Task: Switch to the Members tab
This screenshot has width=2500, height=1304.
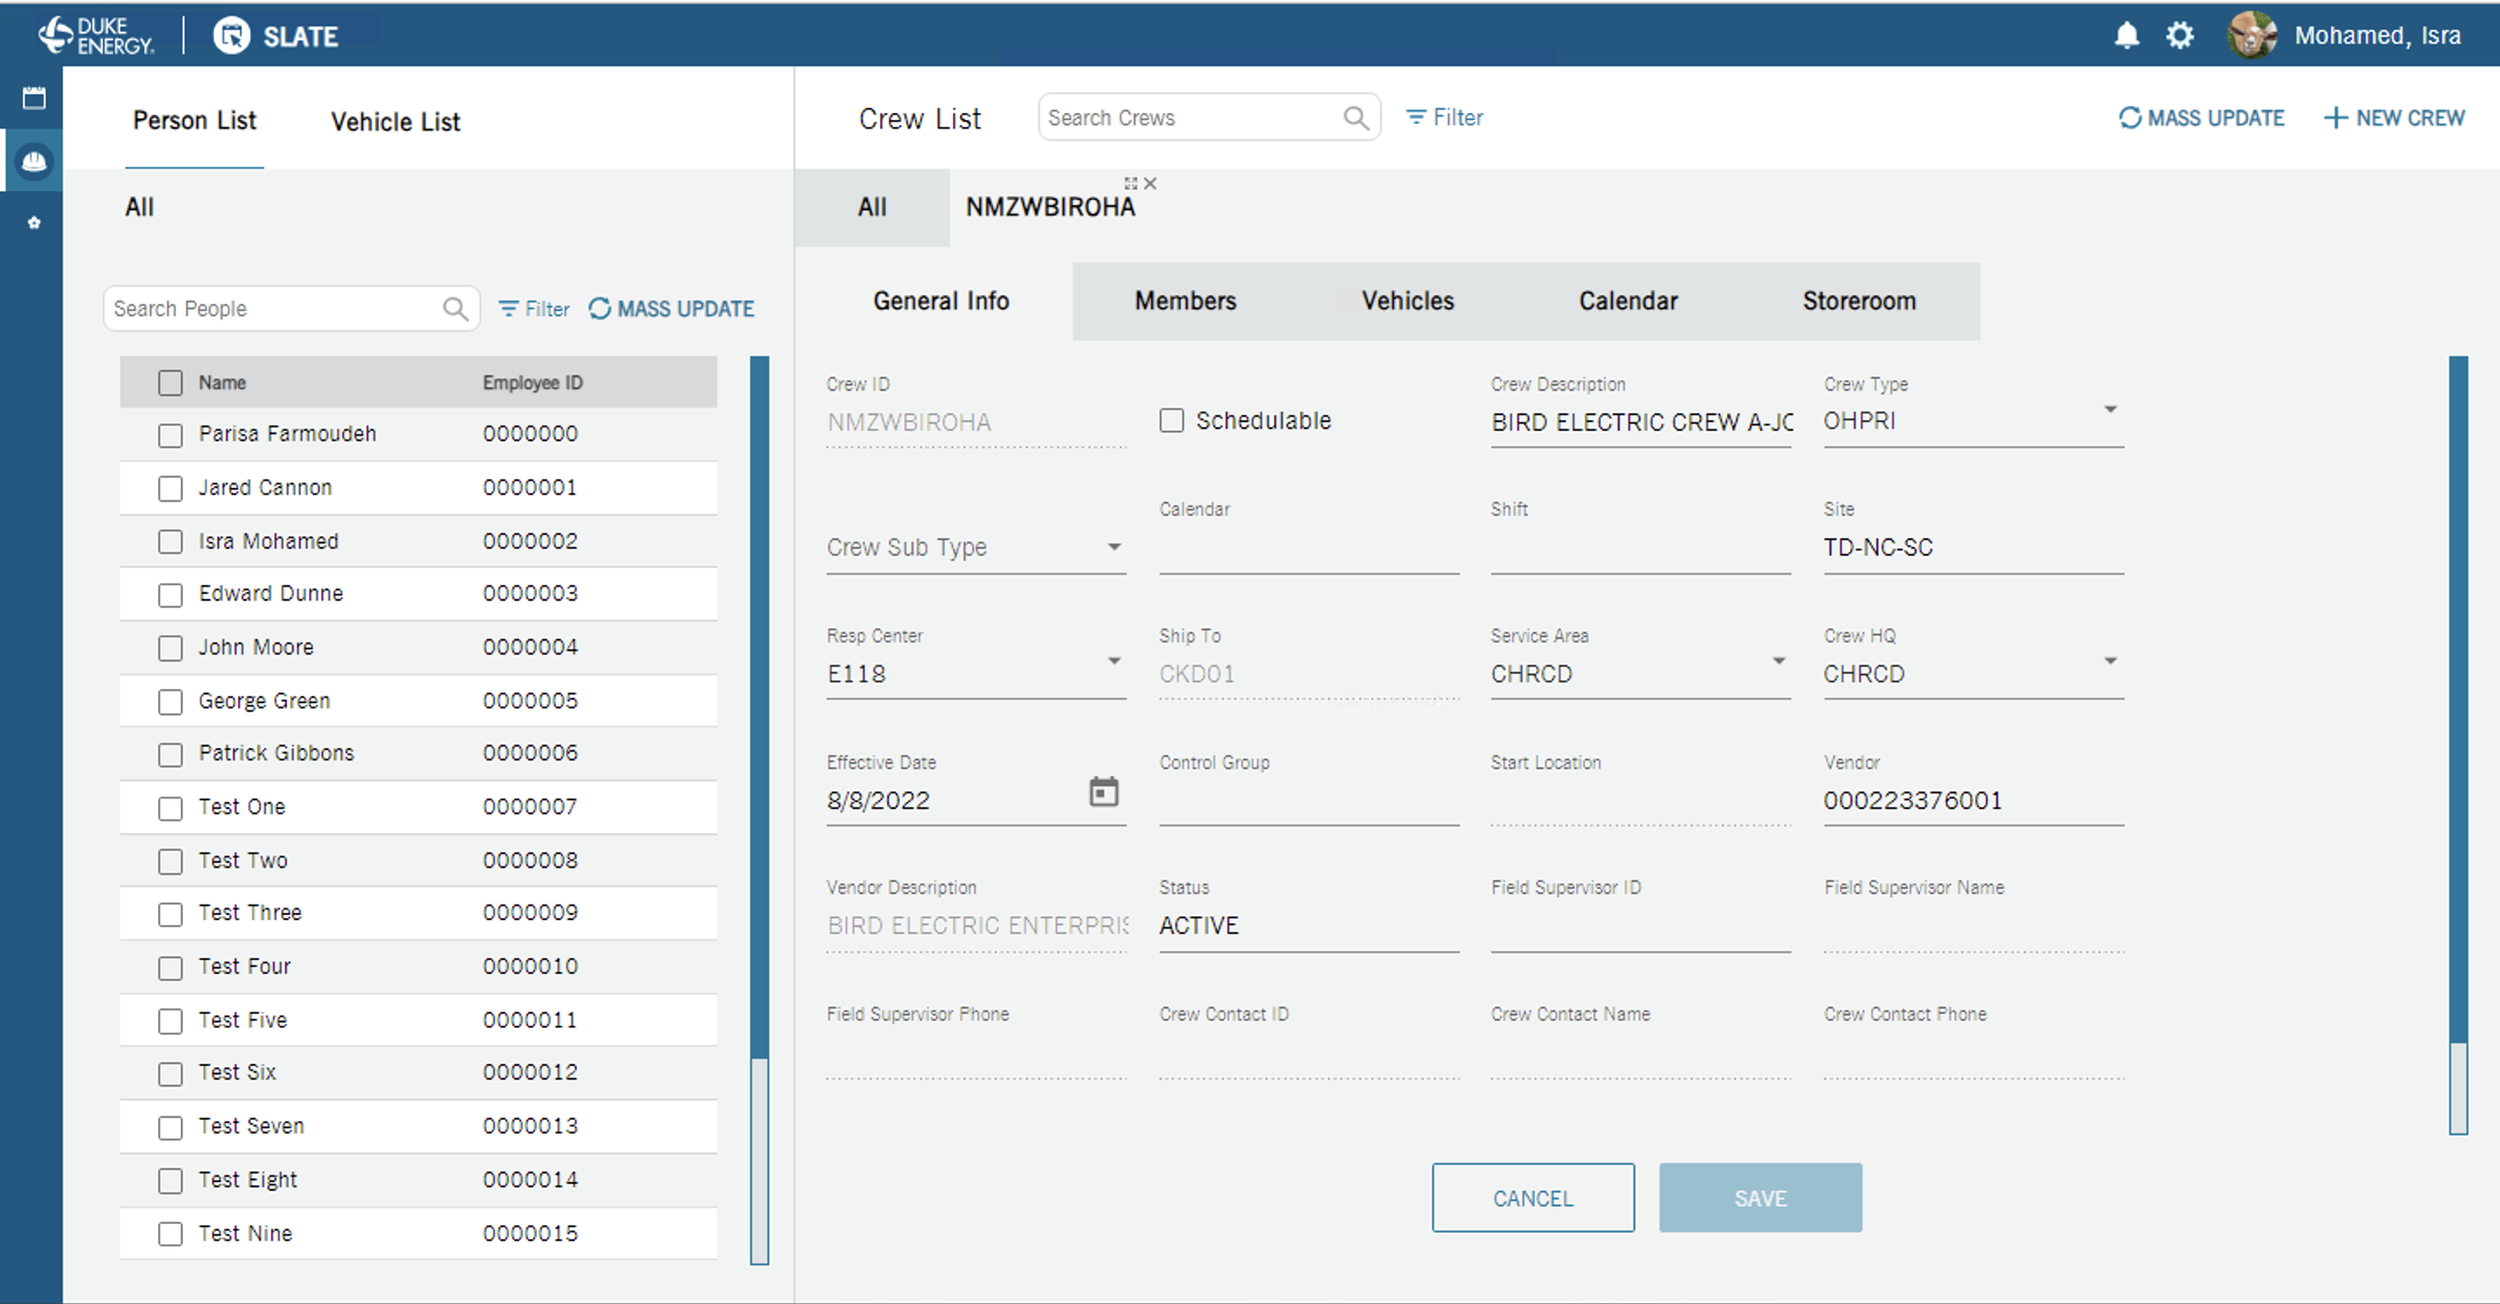Action: pos(1185,301)
